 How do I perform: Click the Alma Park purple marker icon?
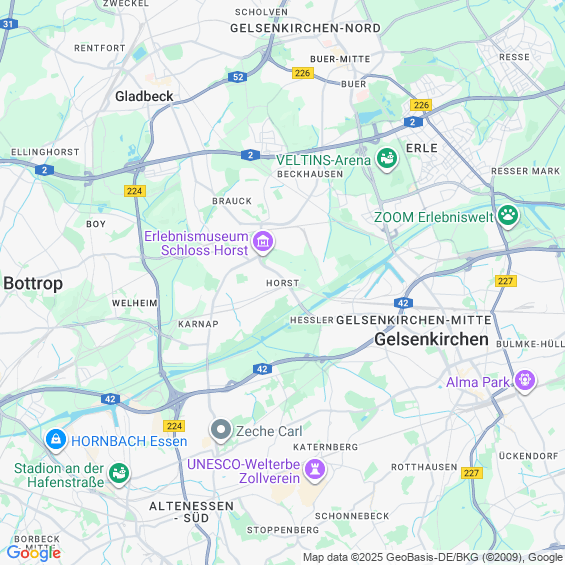pos(525,381)
